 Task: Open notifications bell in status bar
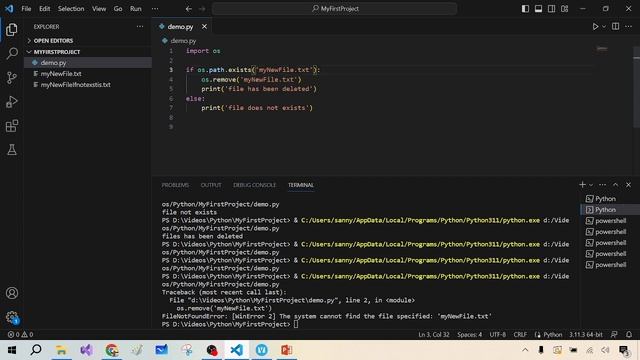pyautogui.click(x=629, y=335)
